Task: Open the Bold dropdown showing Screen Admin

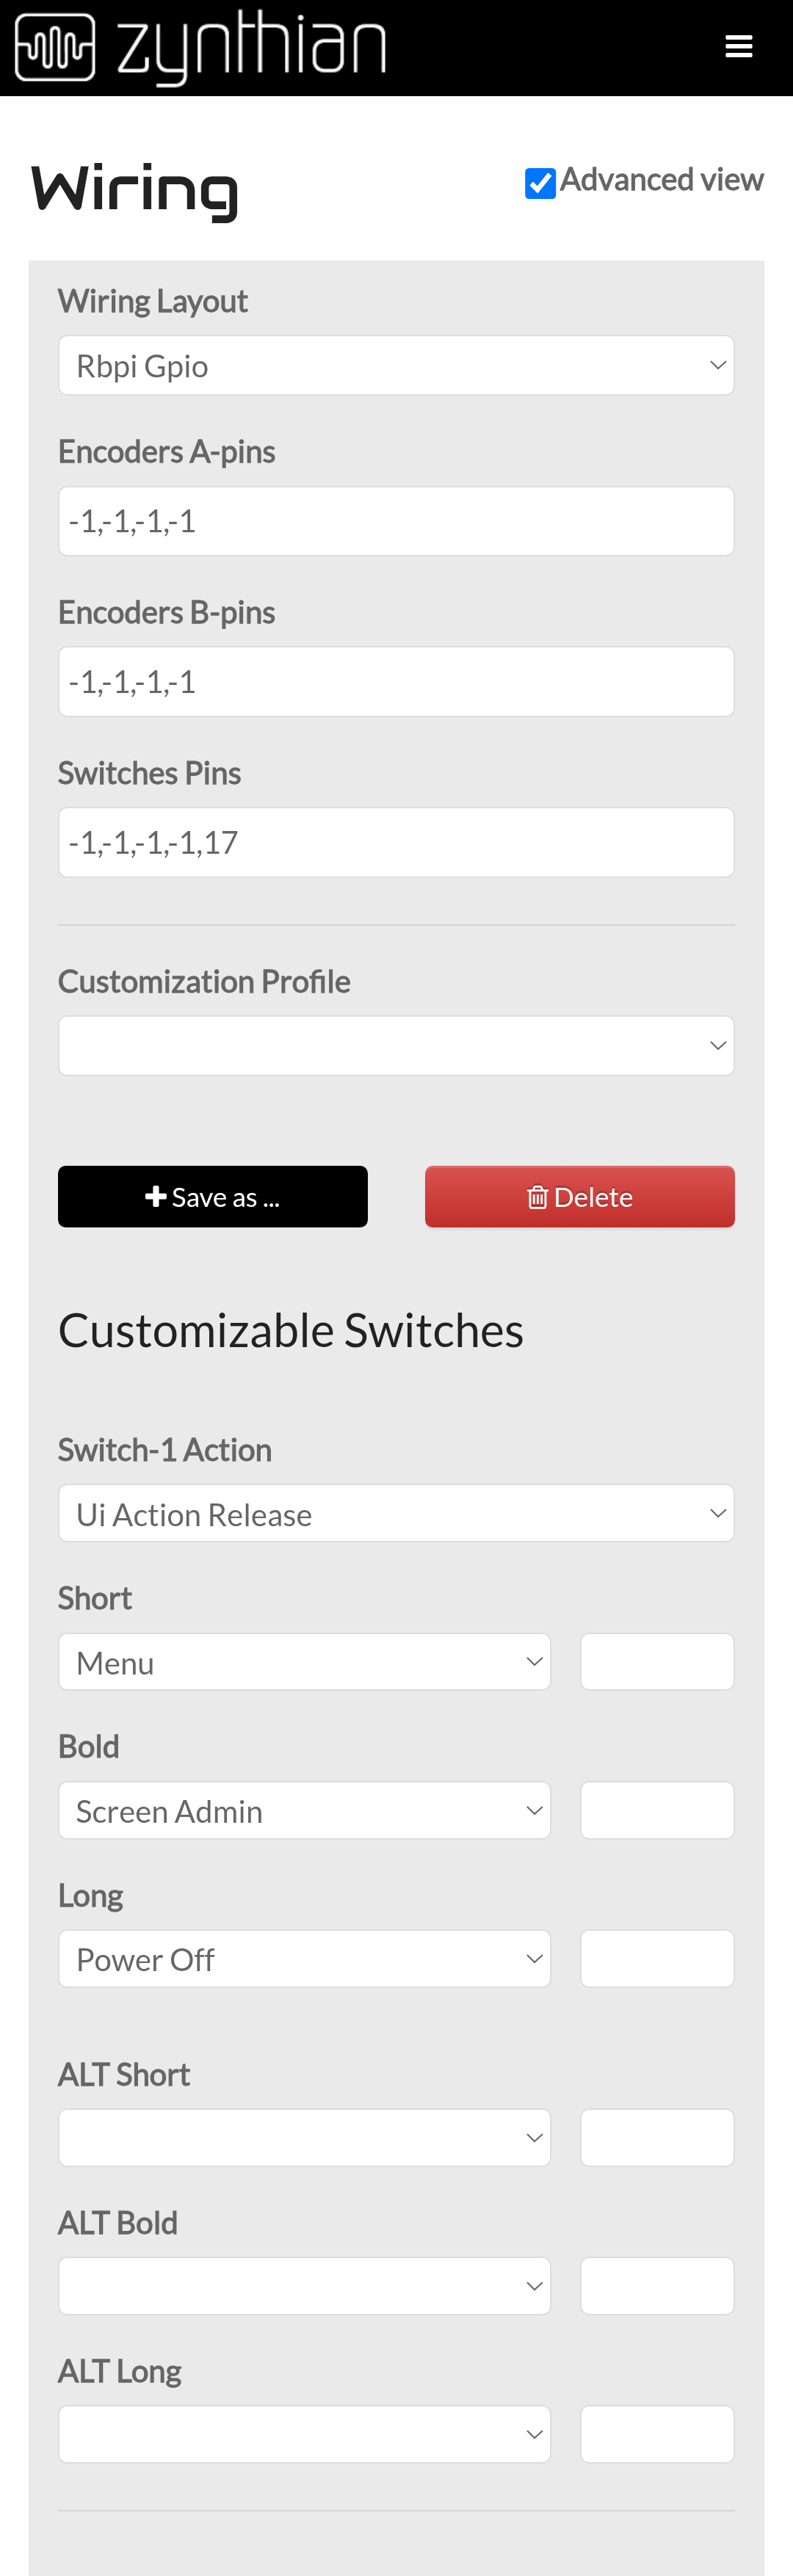Action: [x=304, y=1811]
